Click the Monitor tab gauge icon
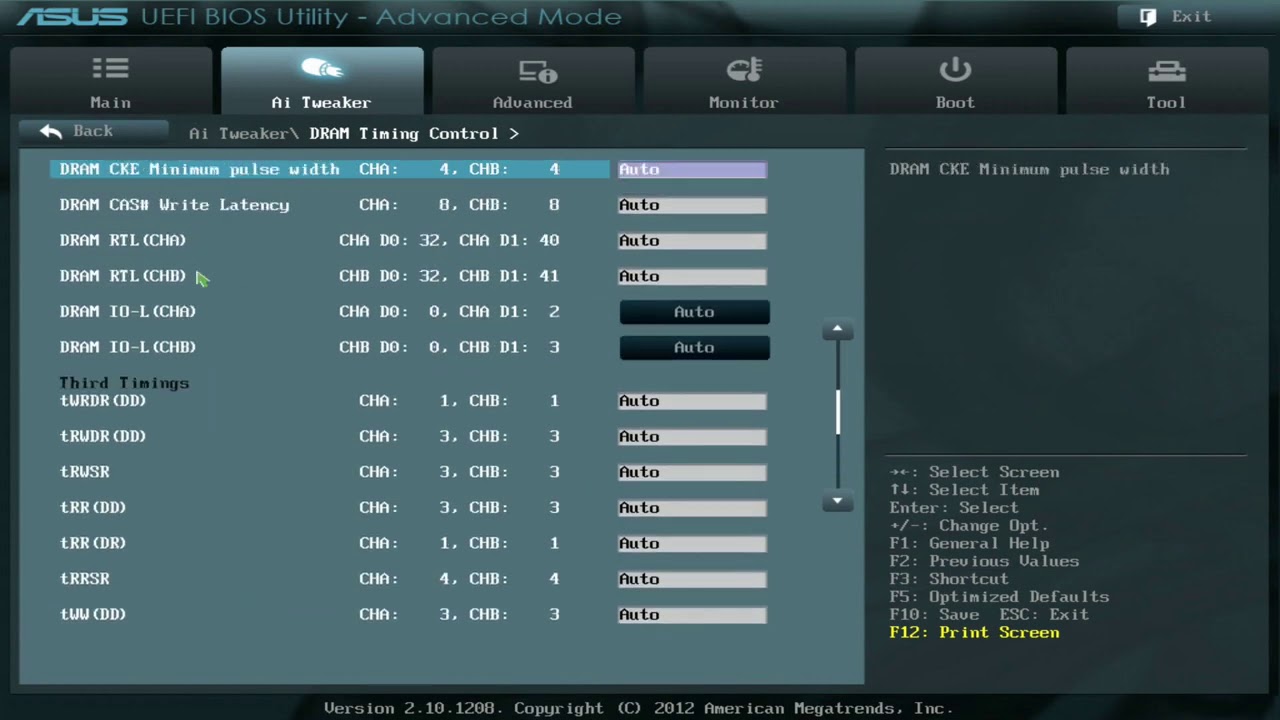Viewport: 1280px width, 720px height. tap(744, 70)
